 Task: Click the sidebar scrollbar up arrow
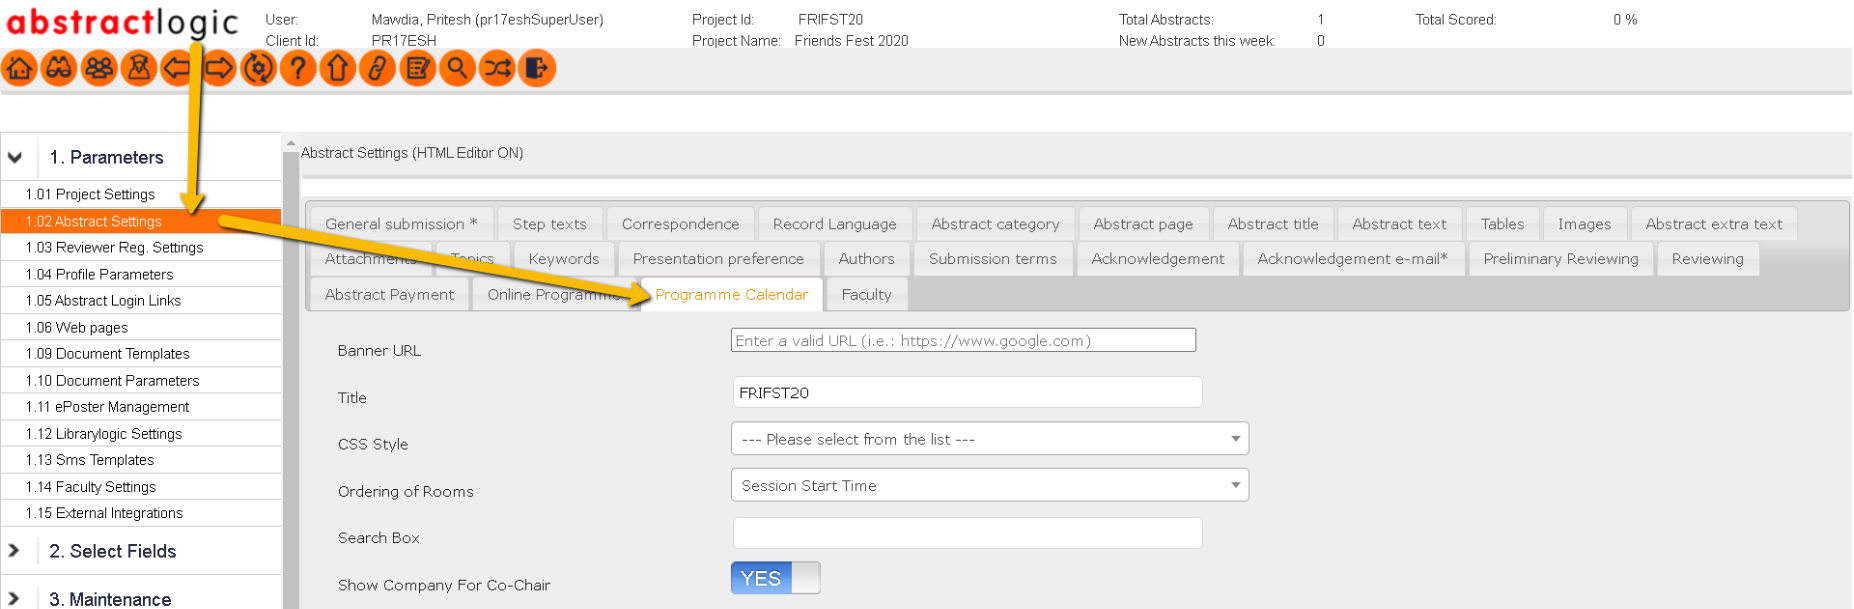pyautogui.click(x=291, y=144)
